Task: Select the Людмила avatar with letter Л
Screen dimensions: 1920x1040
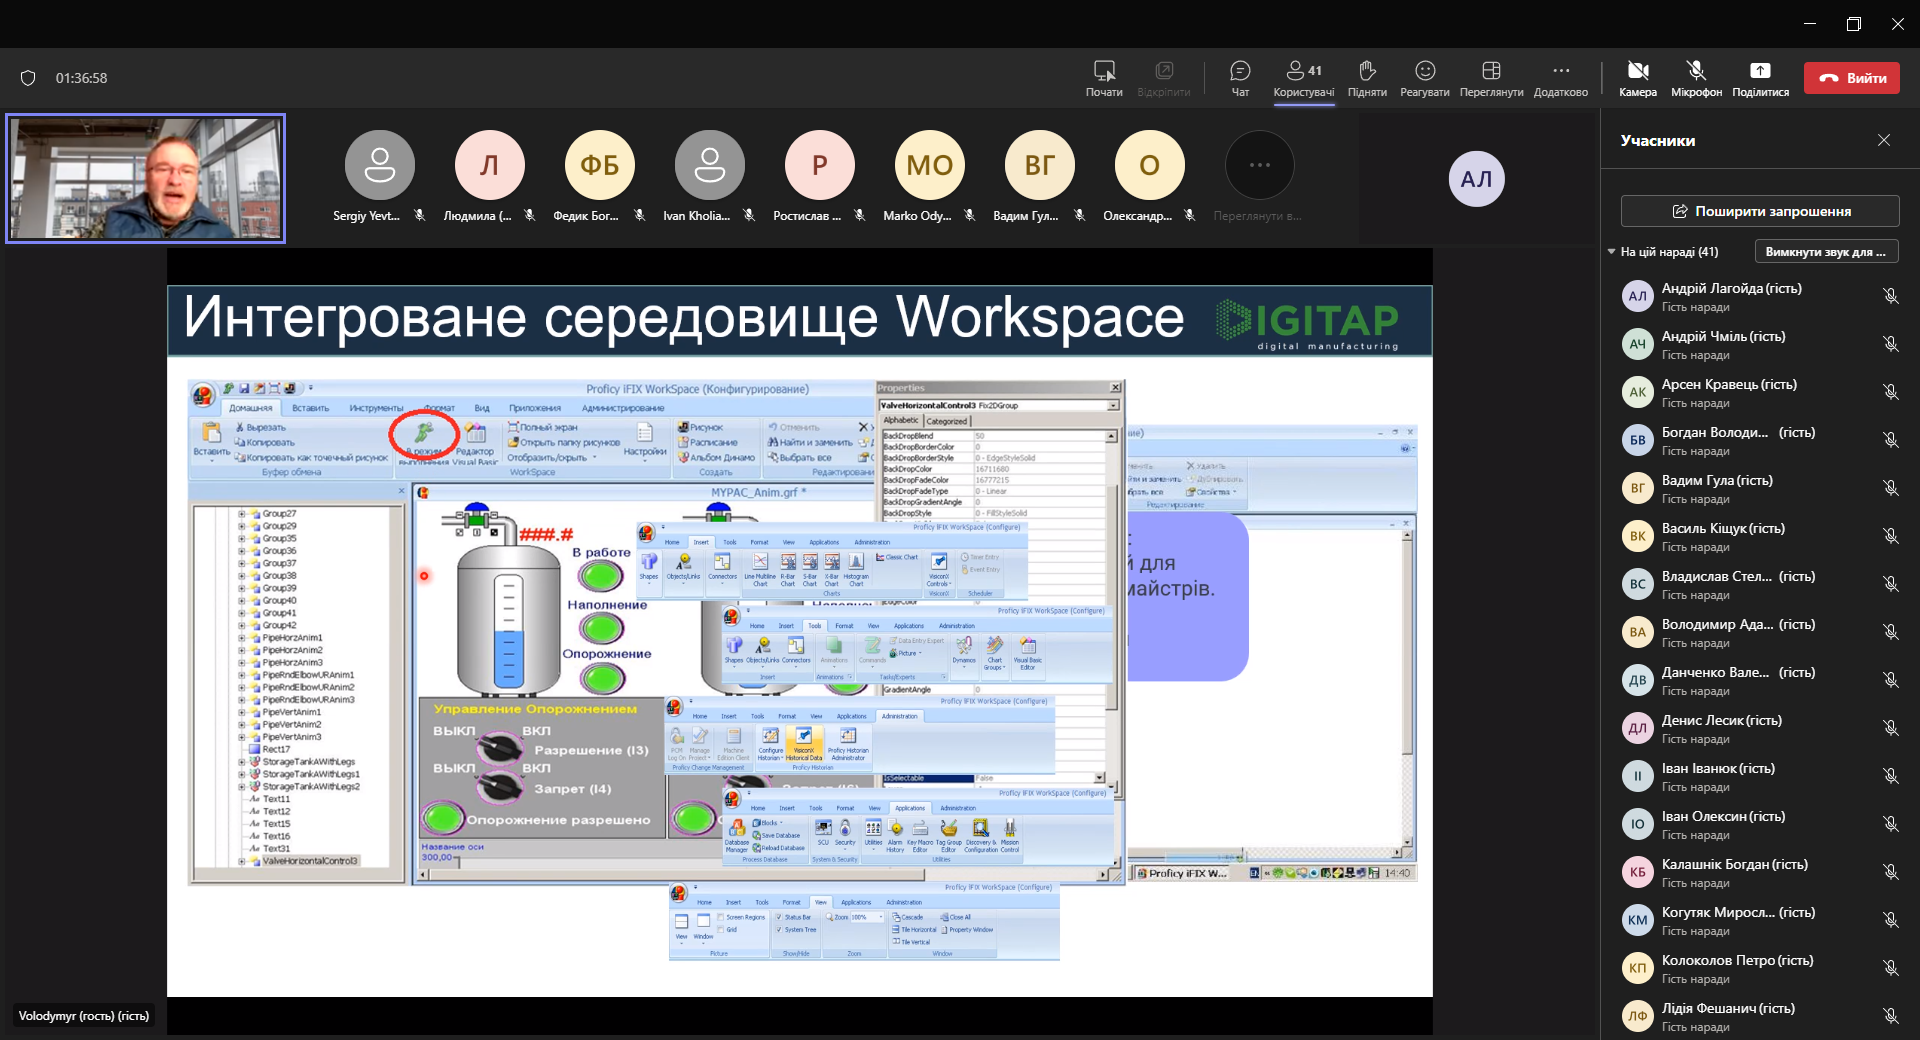Action: pos(490,165)
